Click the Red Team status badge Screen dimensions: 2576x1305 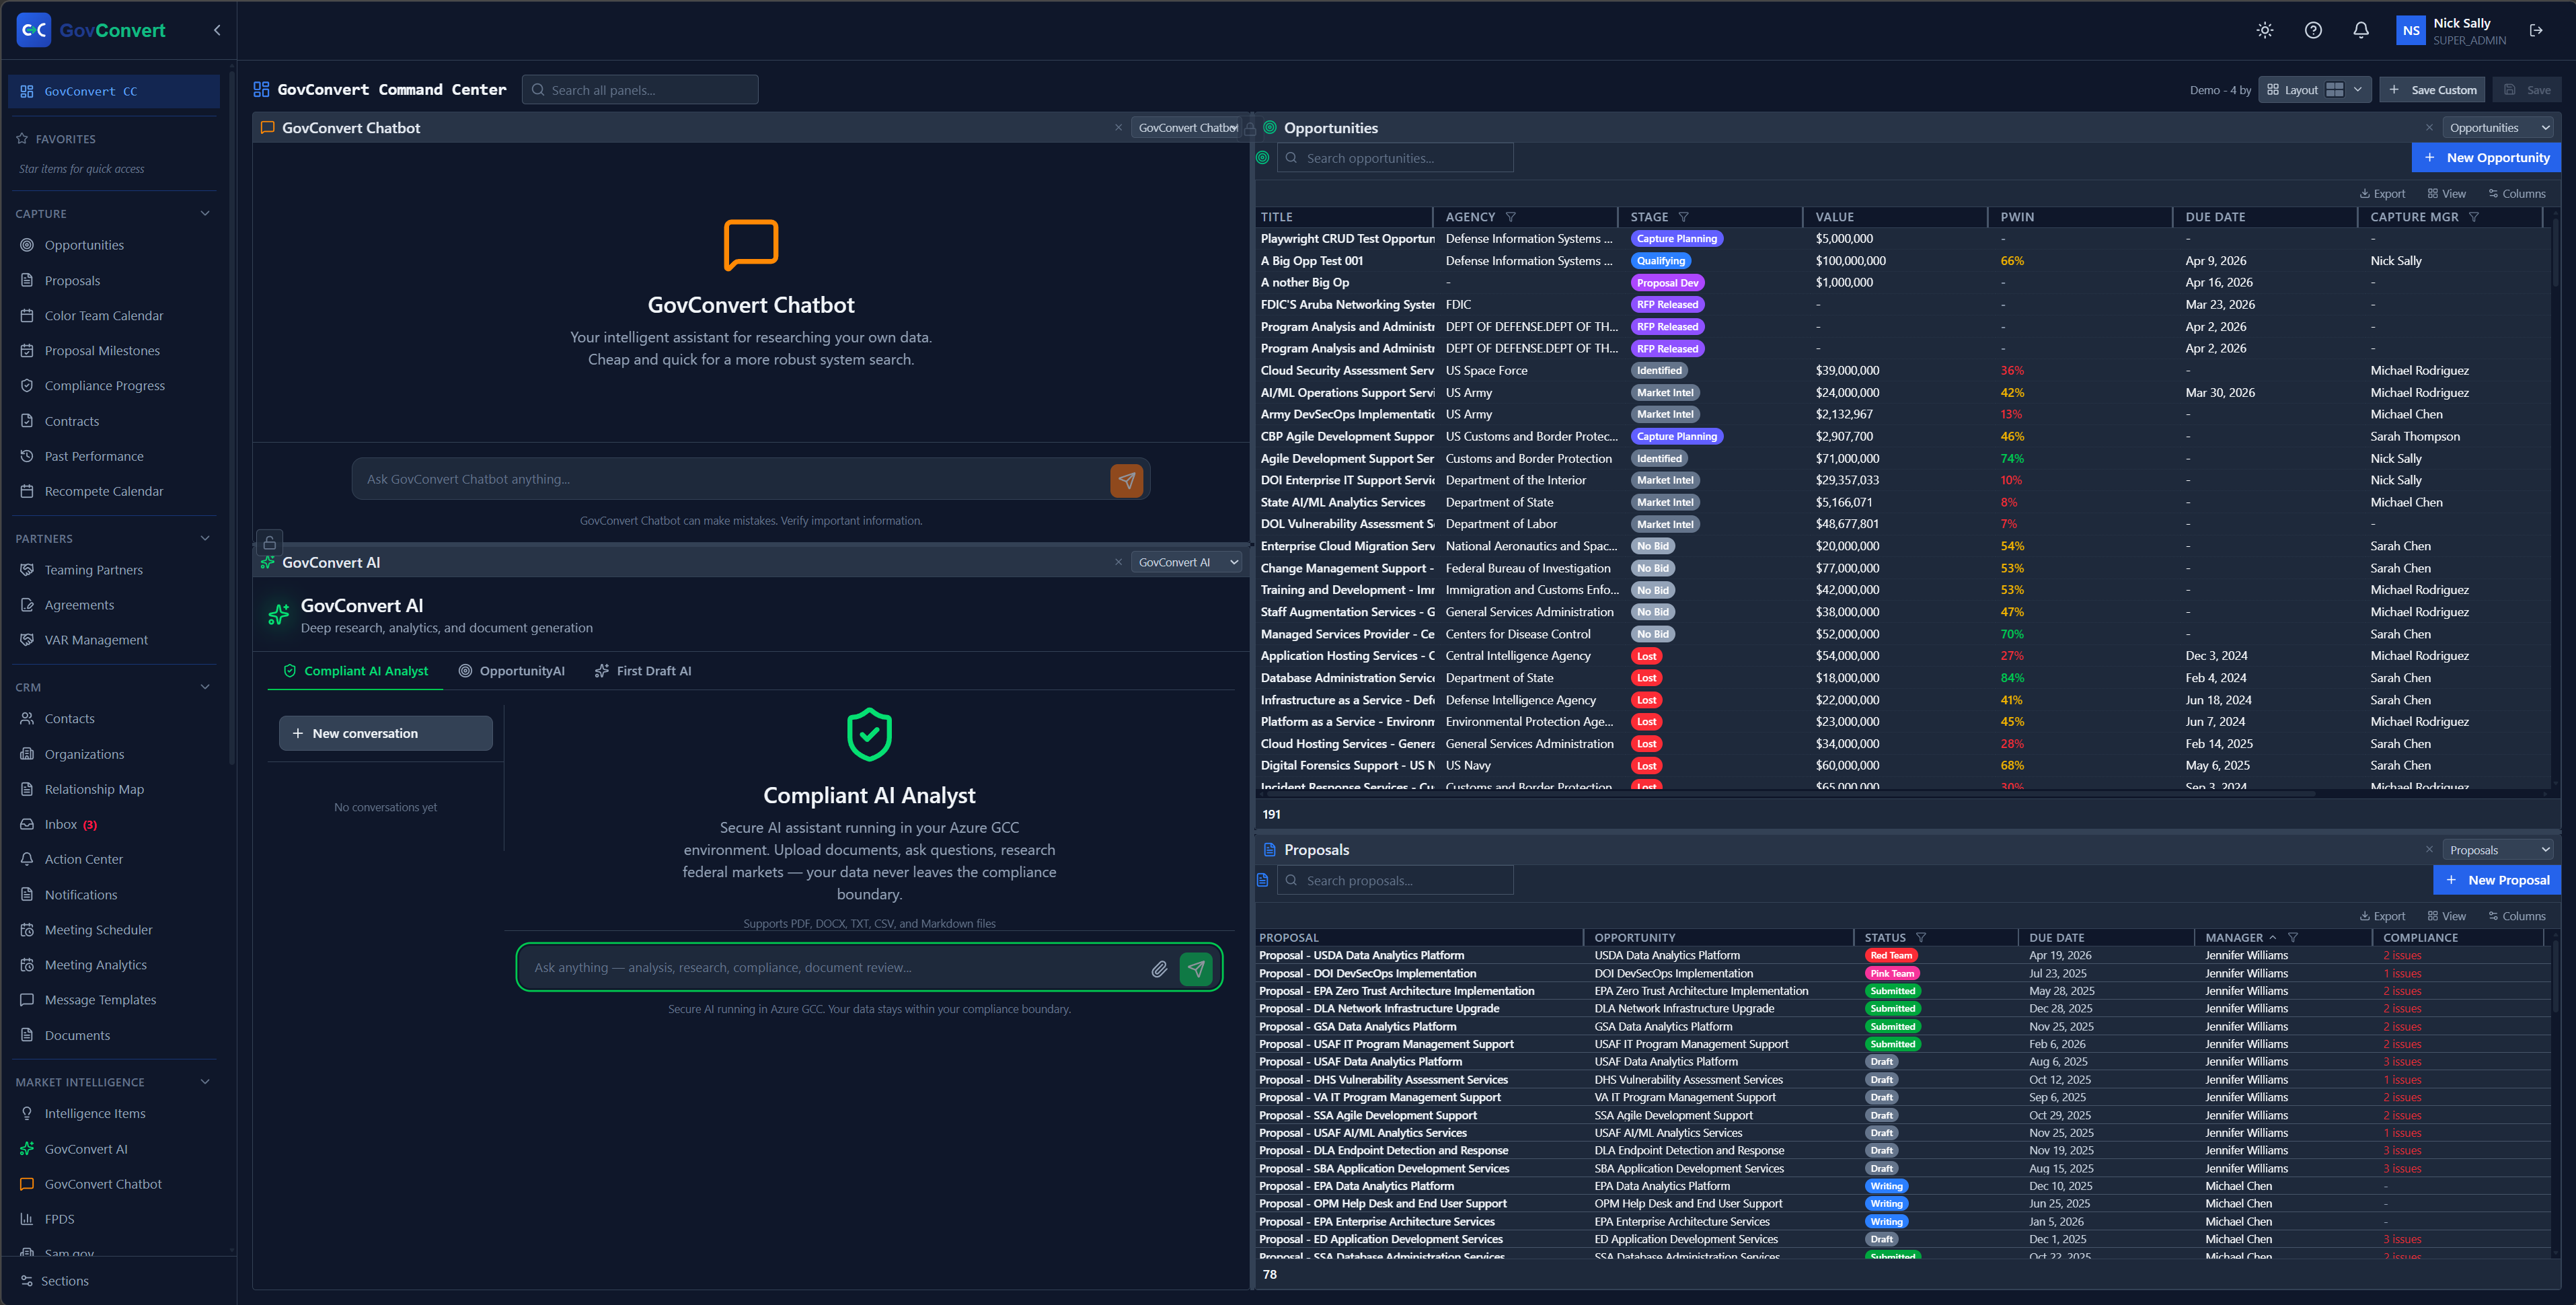tap(1891, 956)
